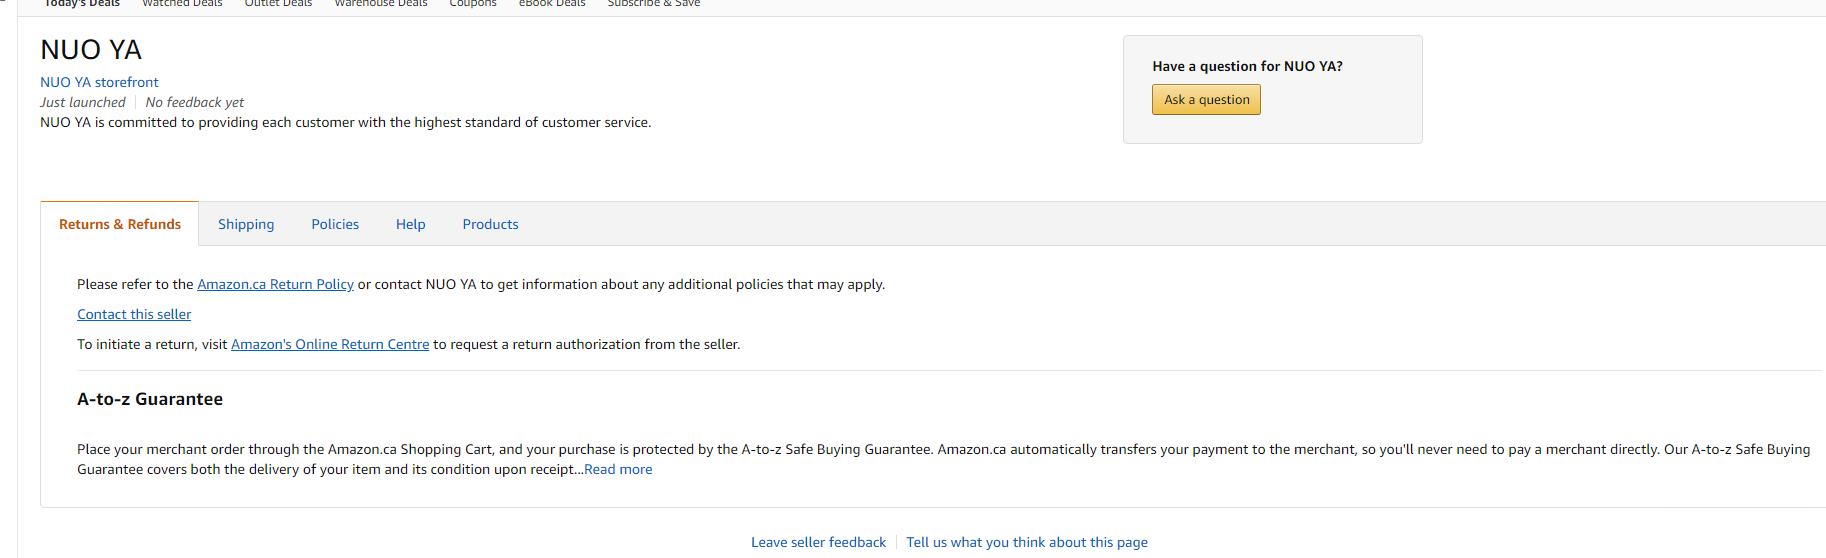Visit Amazon's Online Return Centre link

[x=330, y=344]
